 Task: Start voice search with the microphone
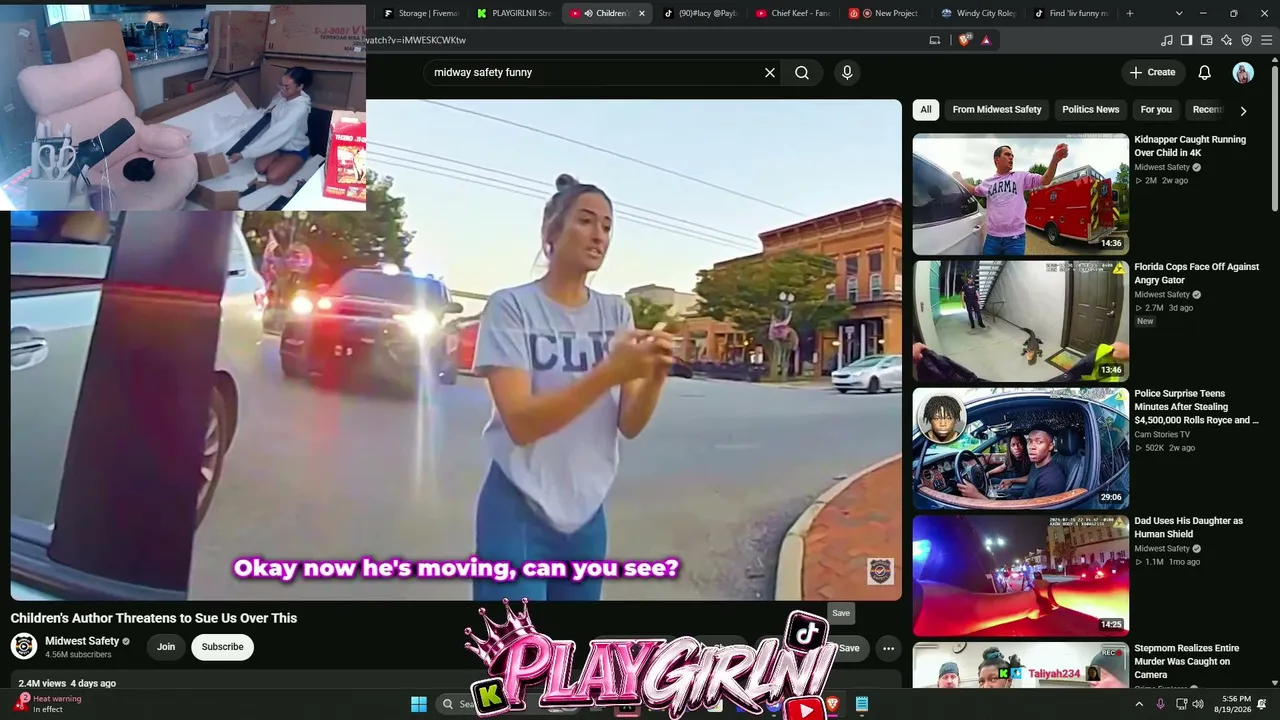pyautogui.click(x=847, y=73)
